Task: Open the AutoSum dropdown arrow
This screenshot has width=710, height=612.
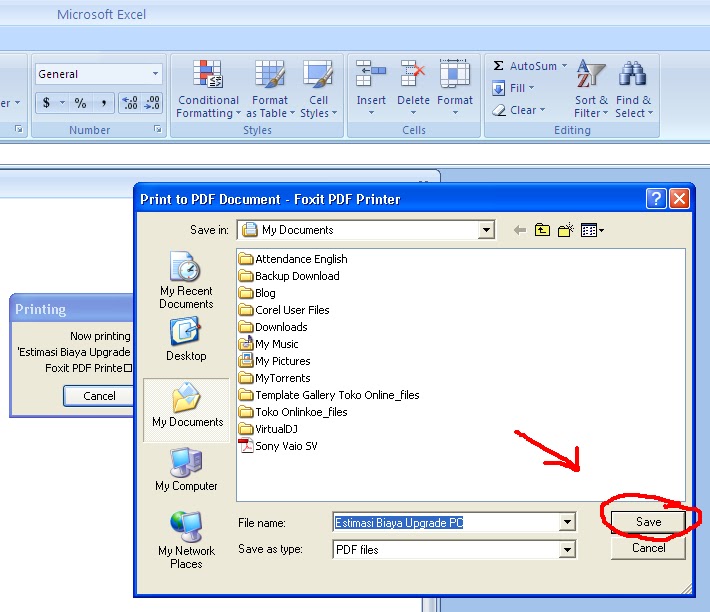Action: [564, 66]
